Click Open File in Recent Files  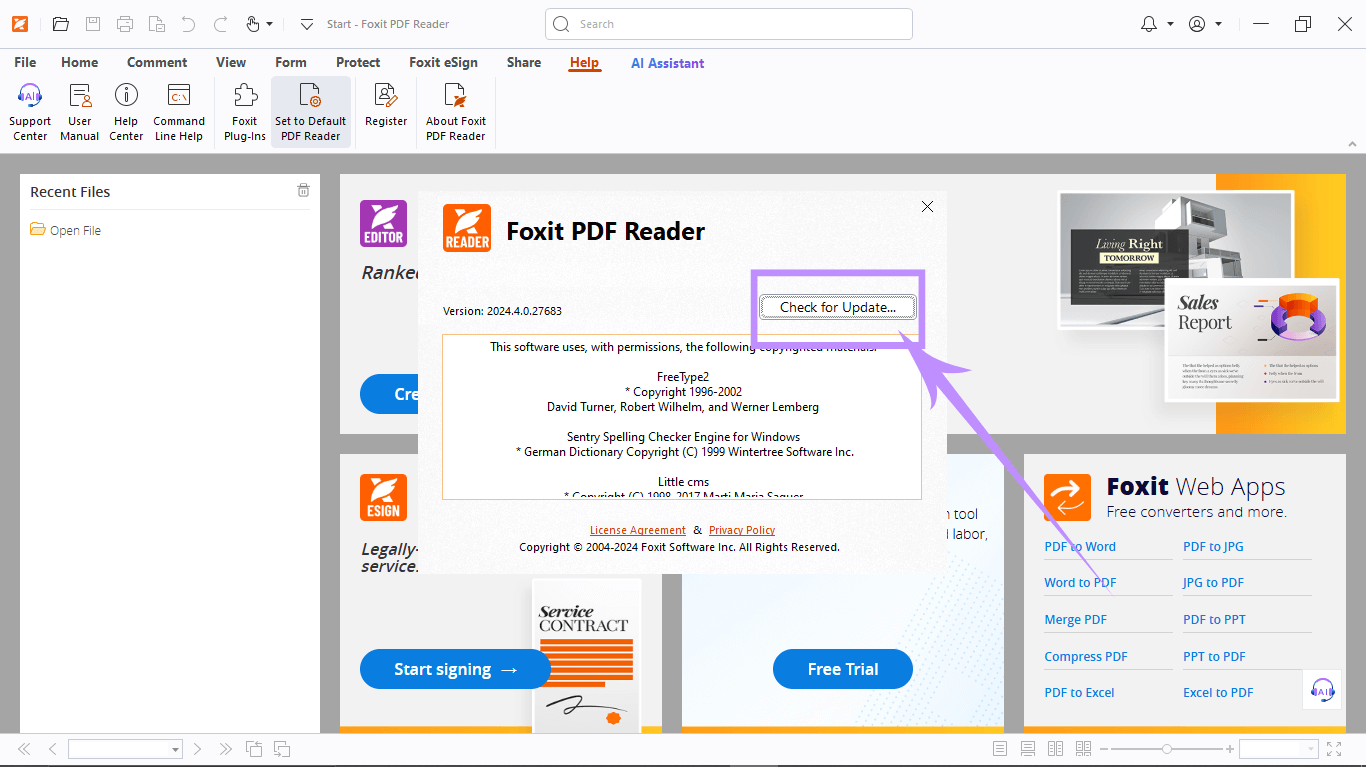[66, 230]
